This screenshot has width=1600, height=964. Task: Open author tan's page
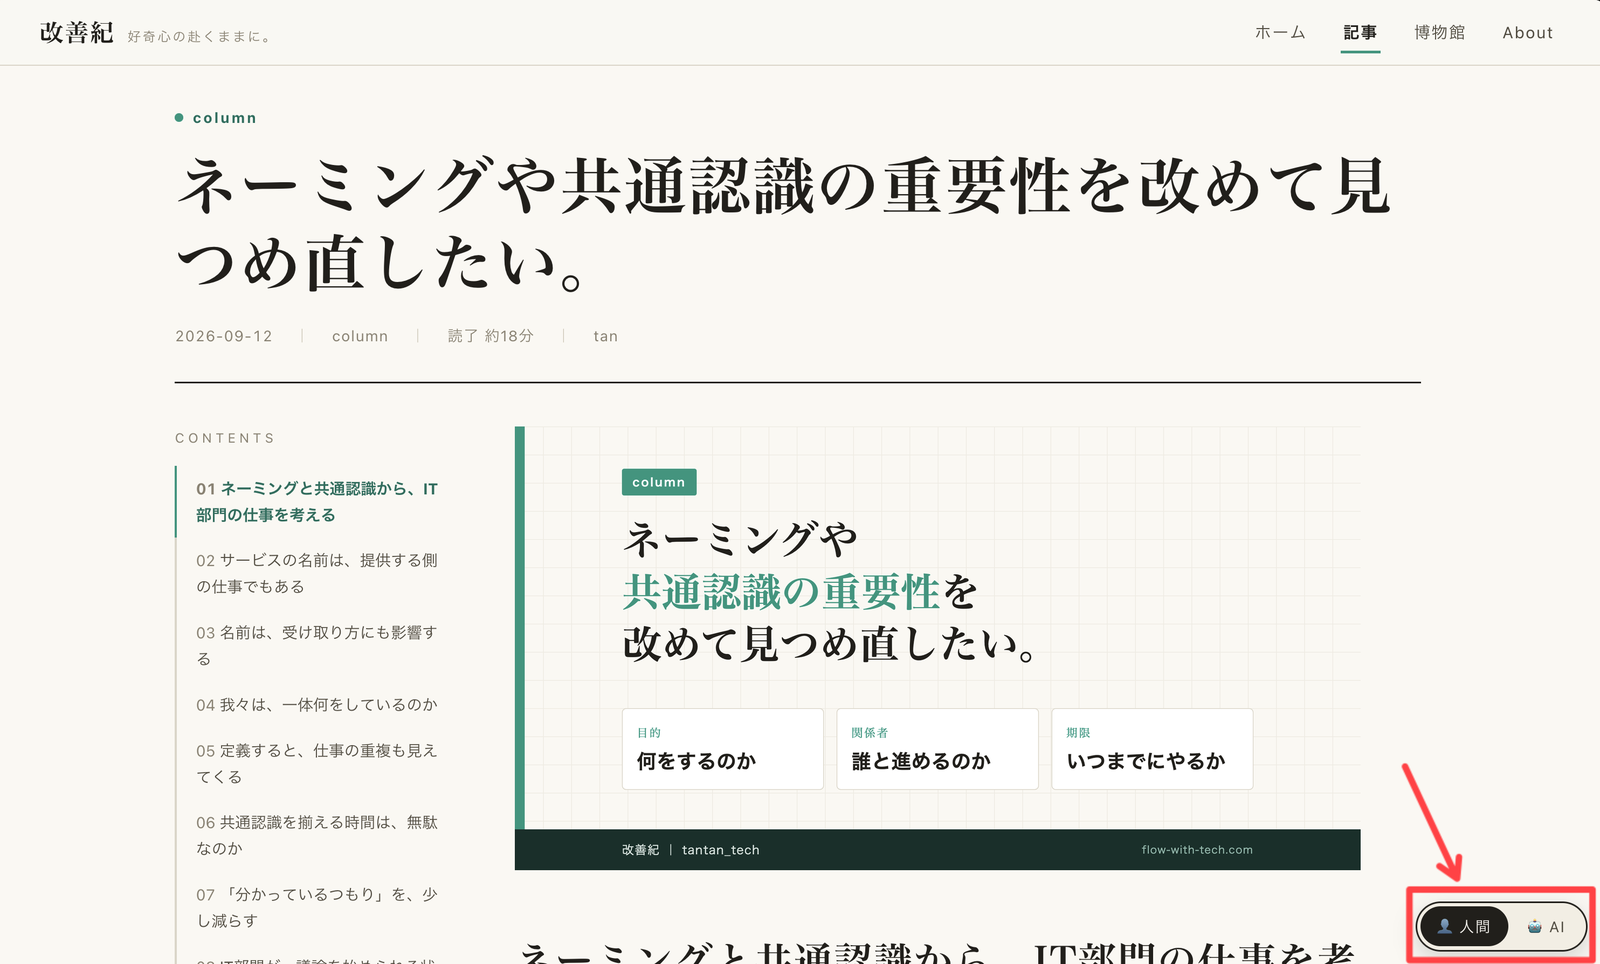pyautogui.click(x=606, y=336)
